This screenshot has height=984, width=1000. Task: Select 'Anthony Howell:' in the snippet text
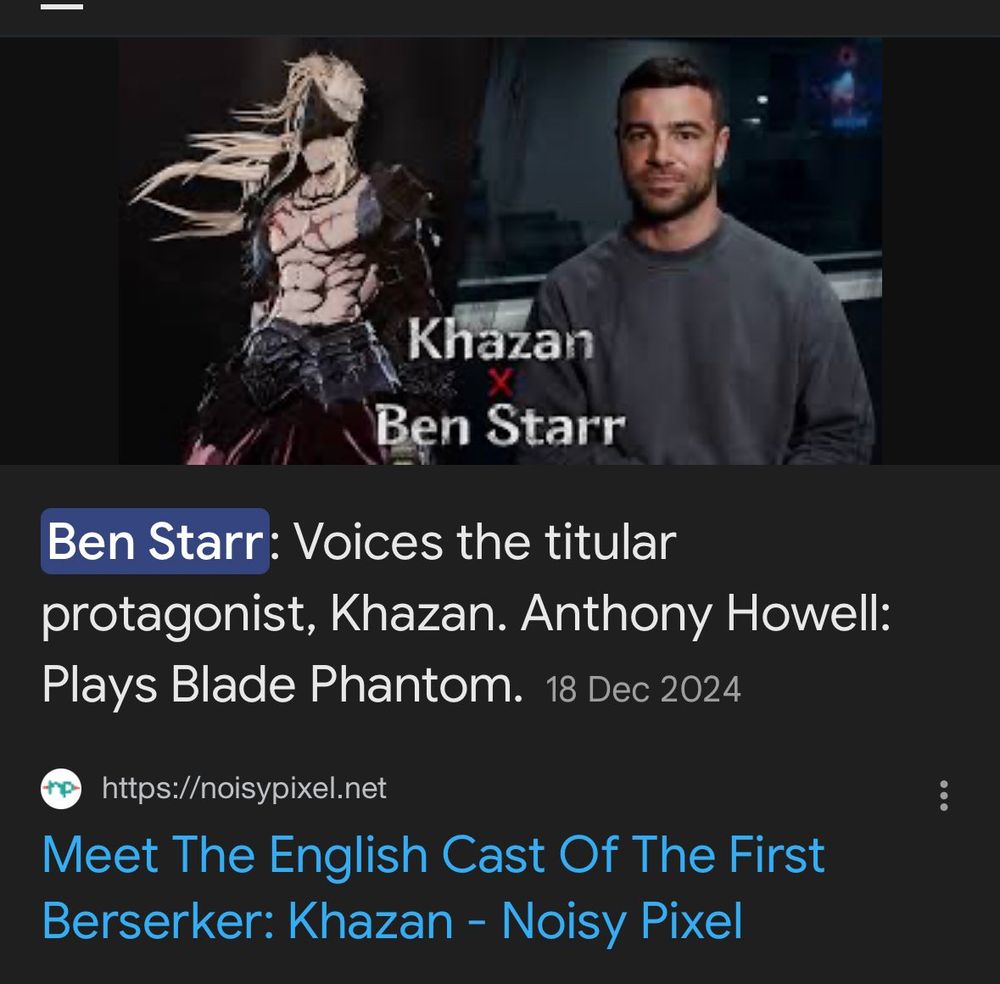pyautogui.click(x=705, y=613)
